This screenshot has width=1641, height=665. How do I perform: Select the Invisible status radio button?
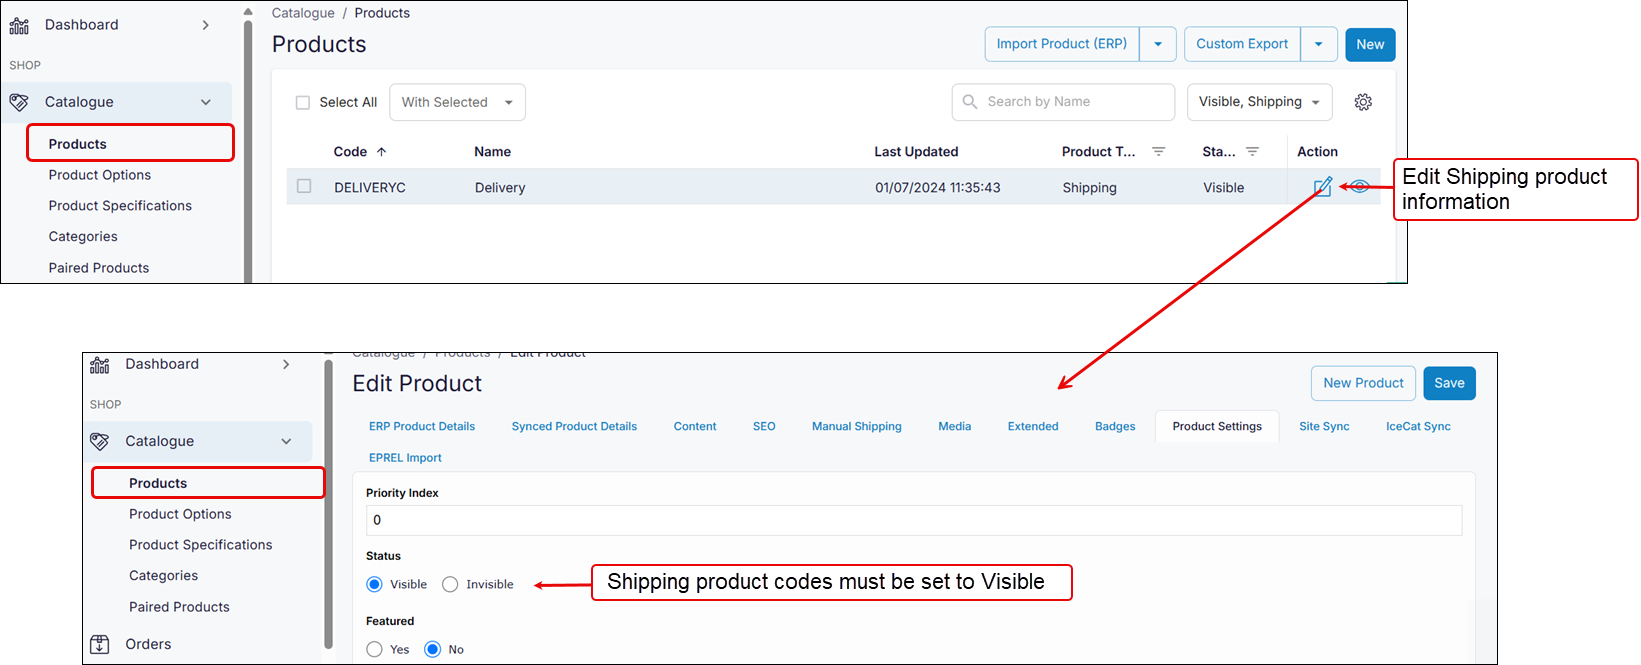[450, 584]
